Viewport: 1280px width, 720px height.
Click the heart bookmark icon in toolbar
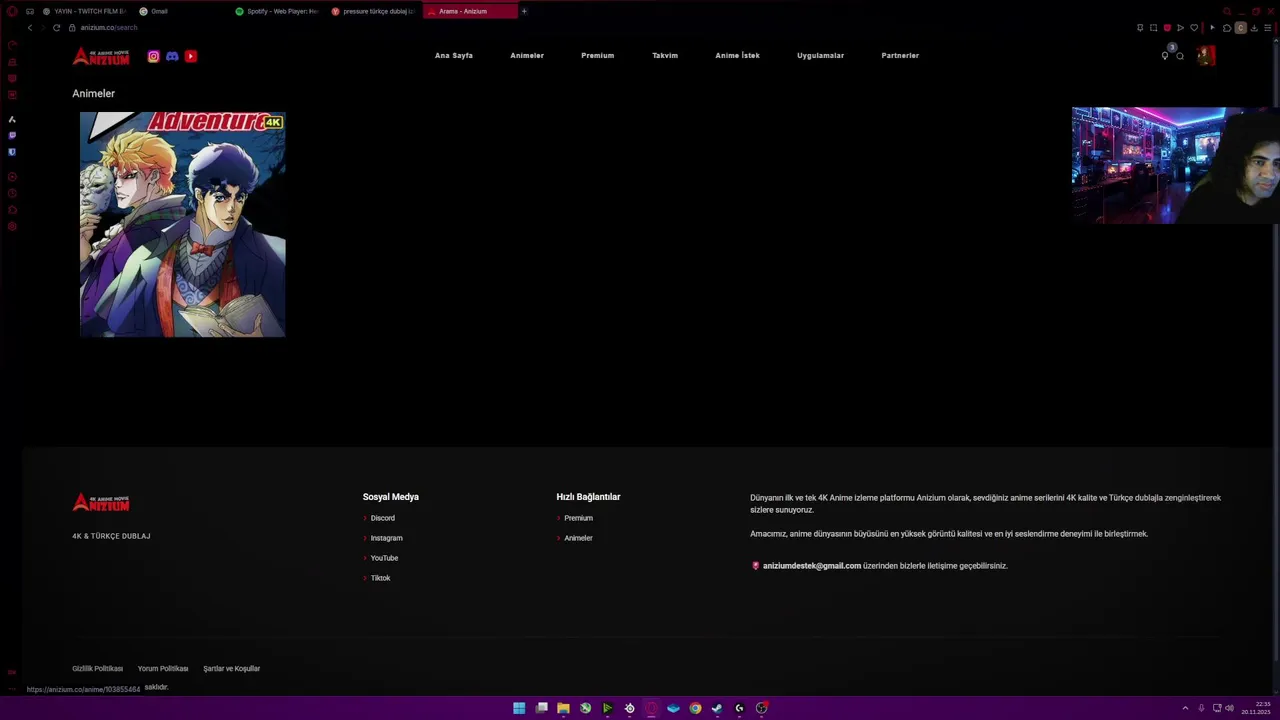(x=1194, y=28)
